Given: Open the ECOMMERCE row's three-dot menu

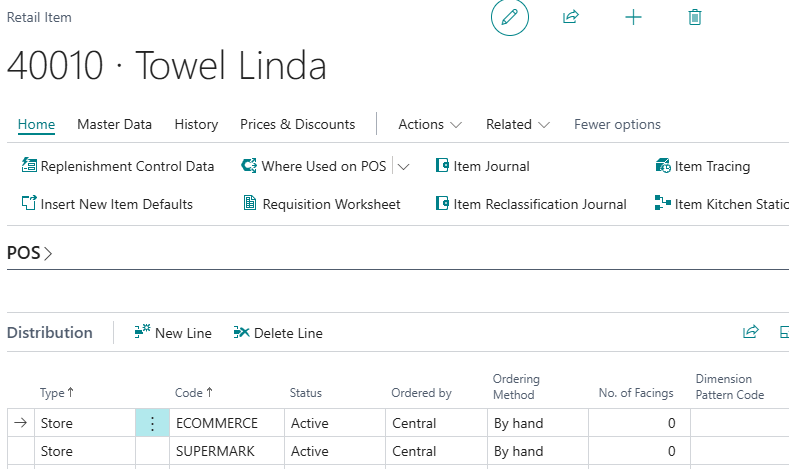Looking at the screenshot, I should [x=152, y=424].
